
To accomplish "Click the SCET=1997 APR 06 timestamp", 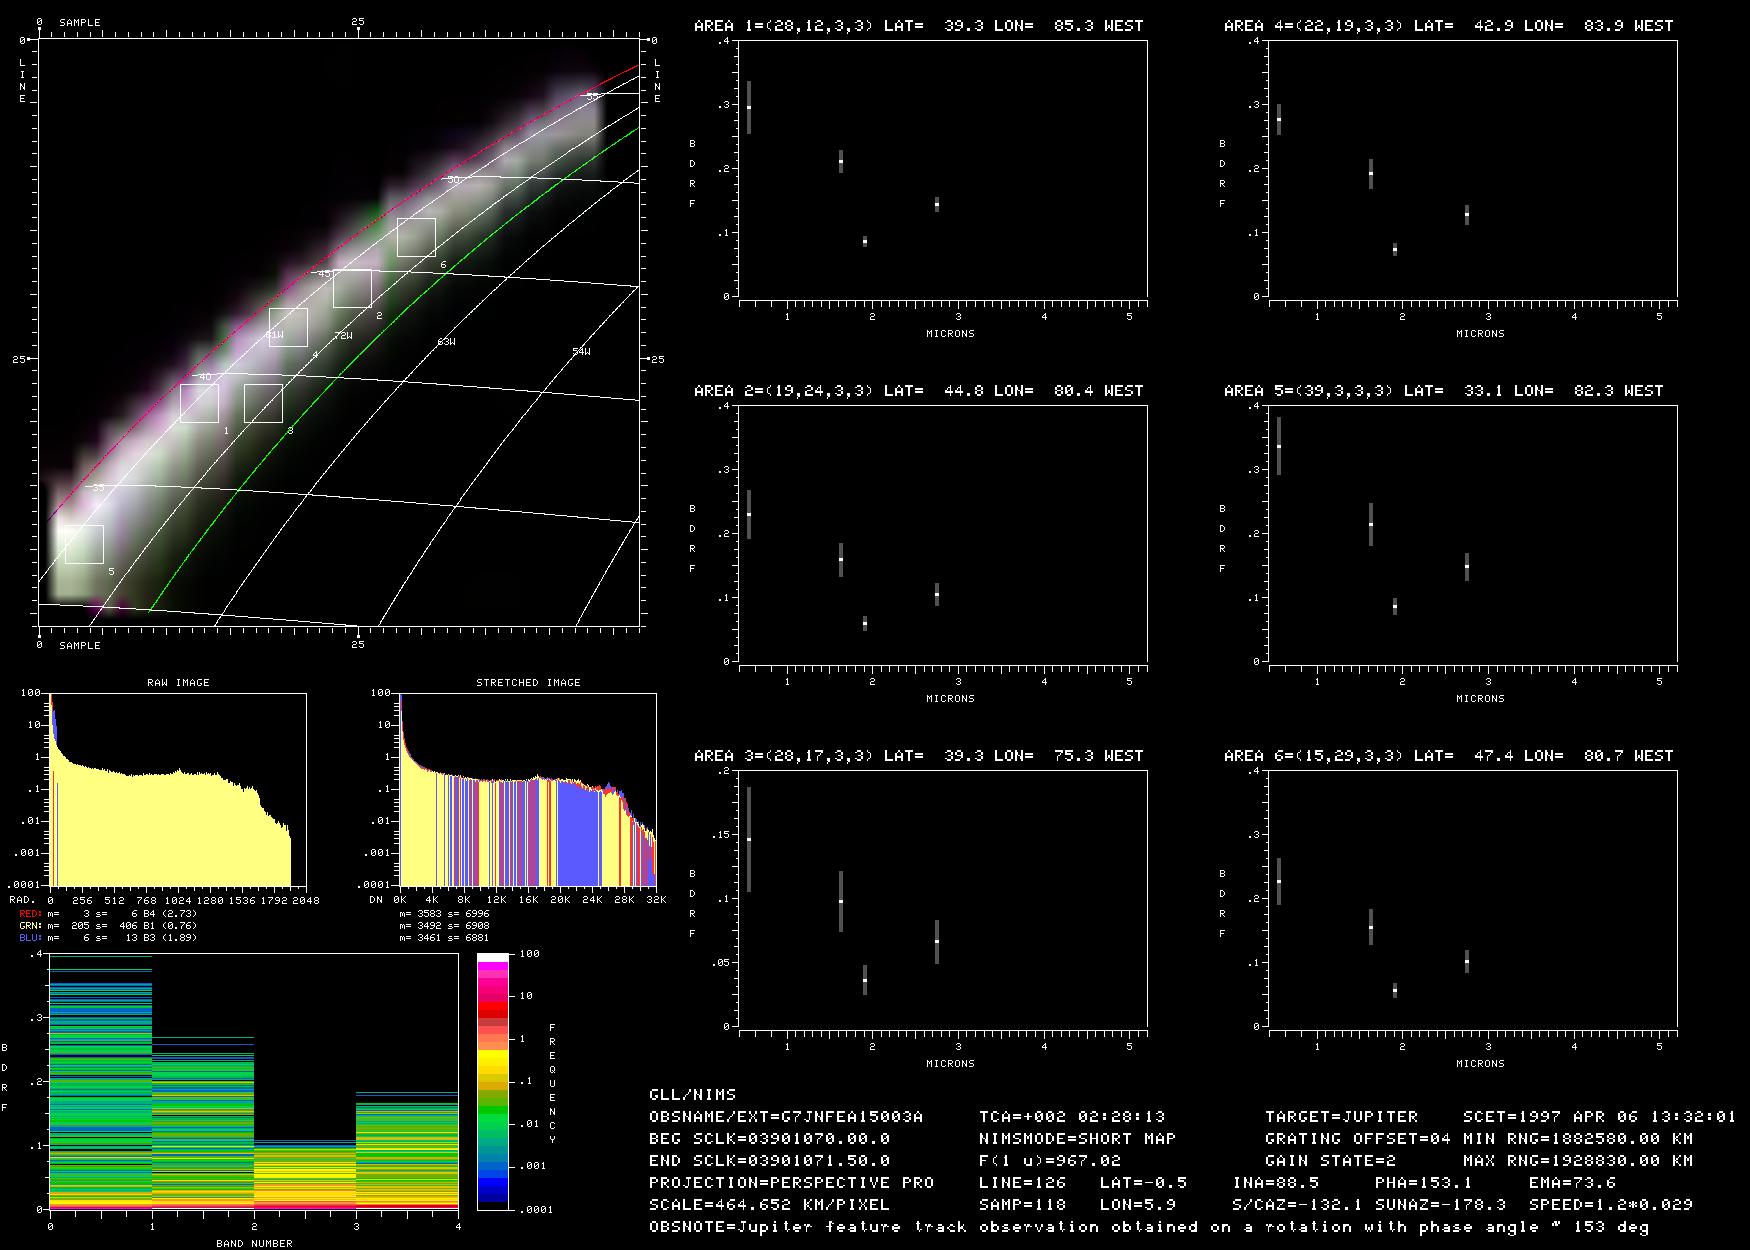I will click(1599, 1117).
